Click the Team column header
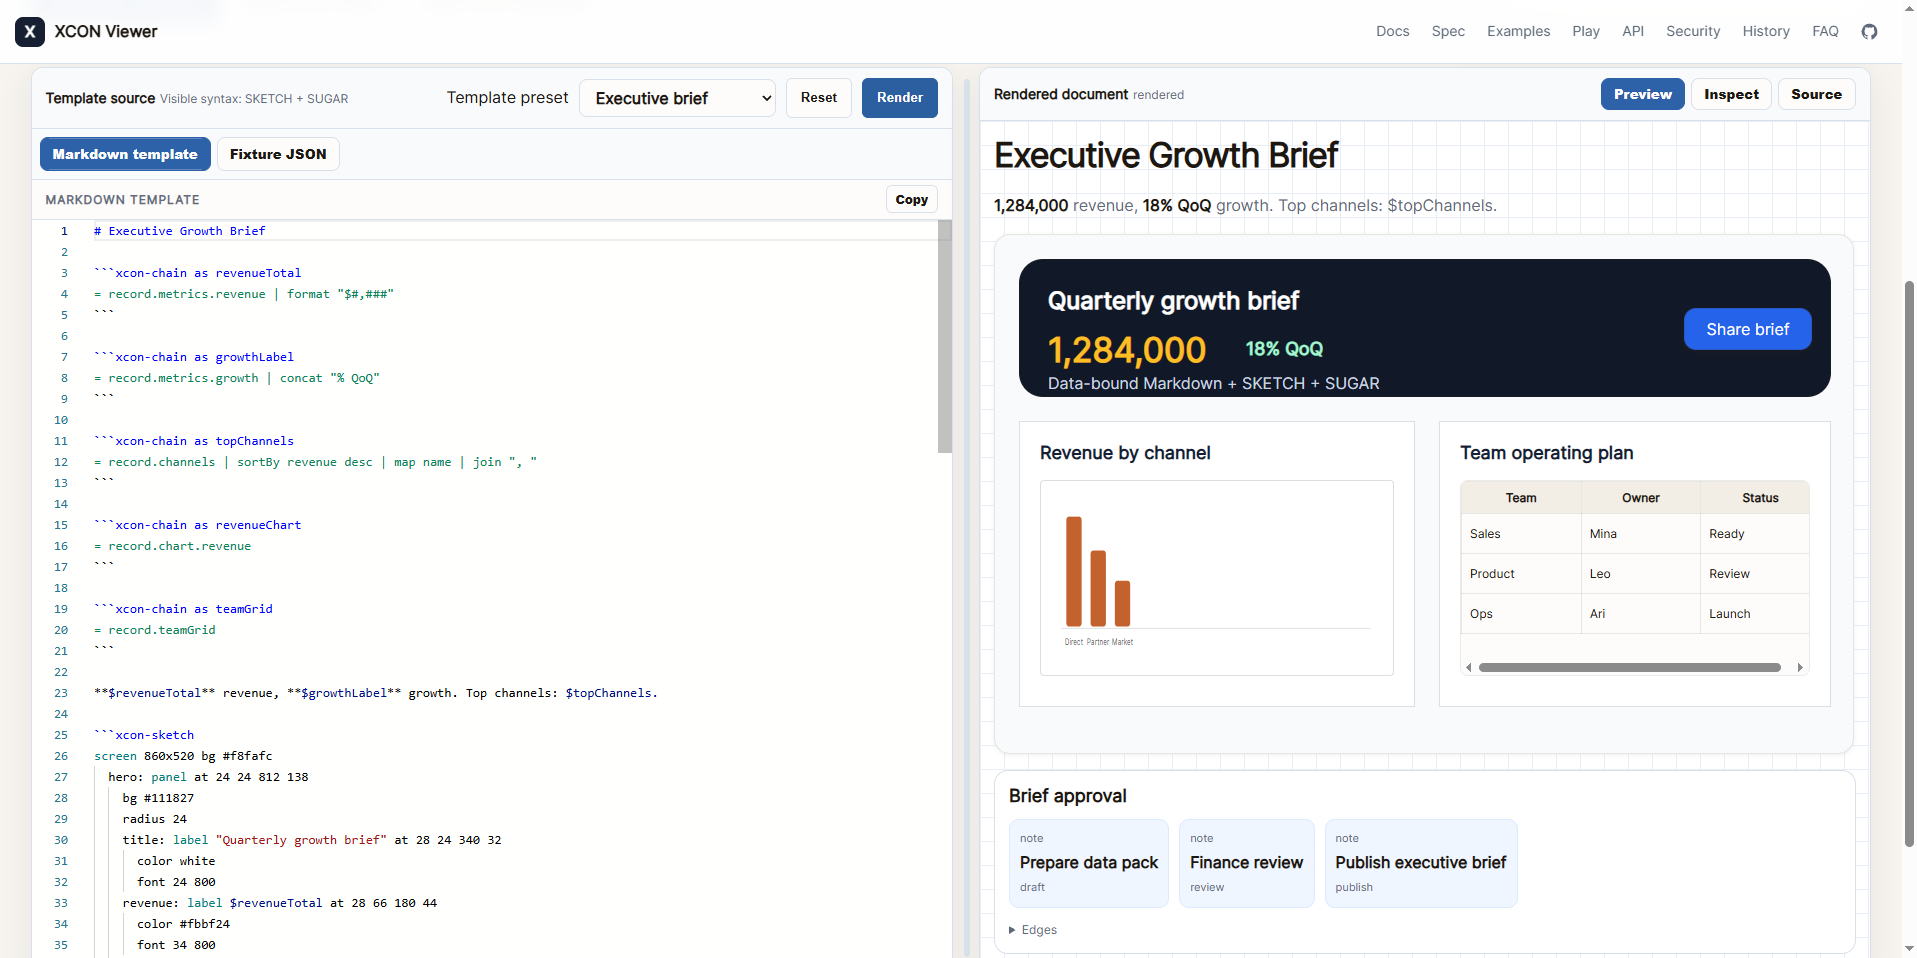 click(x=1521, y=498)
